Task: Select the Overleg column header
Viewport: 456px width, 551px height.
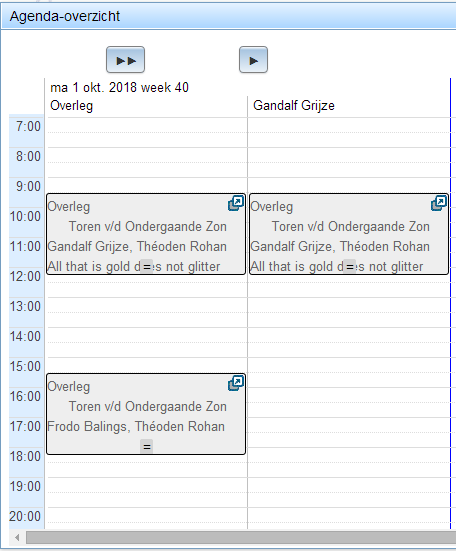Action: coord(72,105)
